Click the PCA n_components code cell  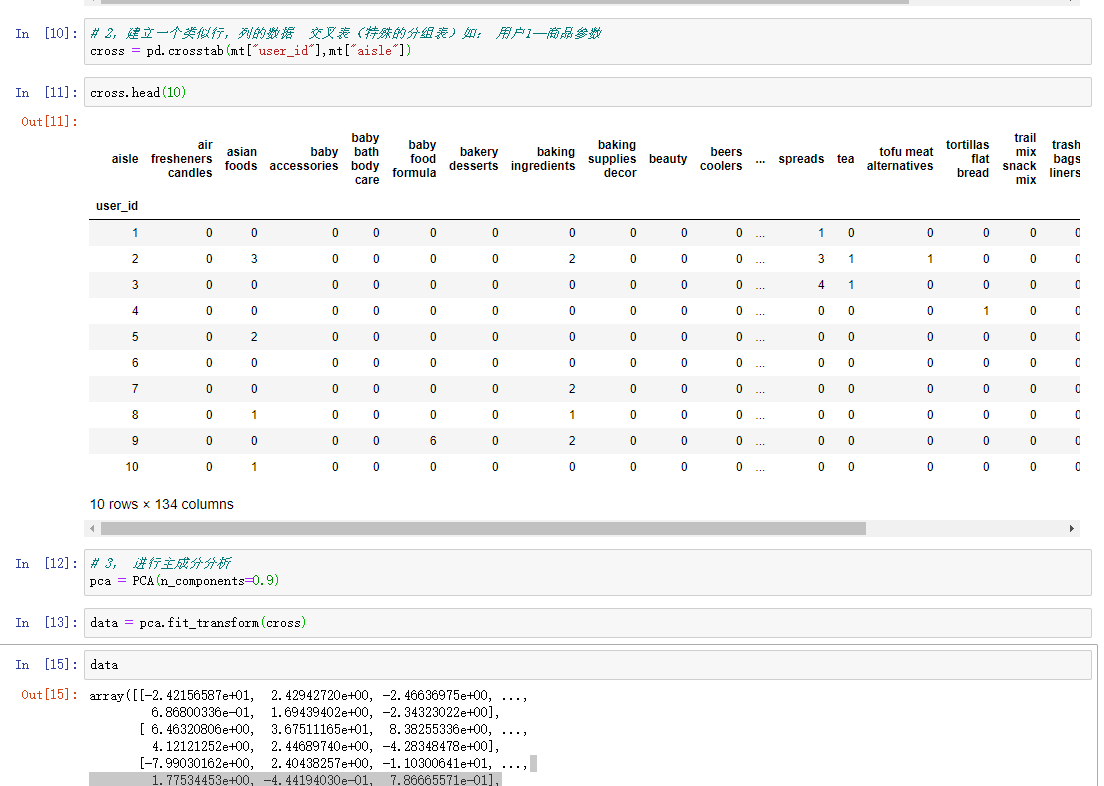(x=587, y=572)
